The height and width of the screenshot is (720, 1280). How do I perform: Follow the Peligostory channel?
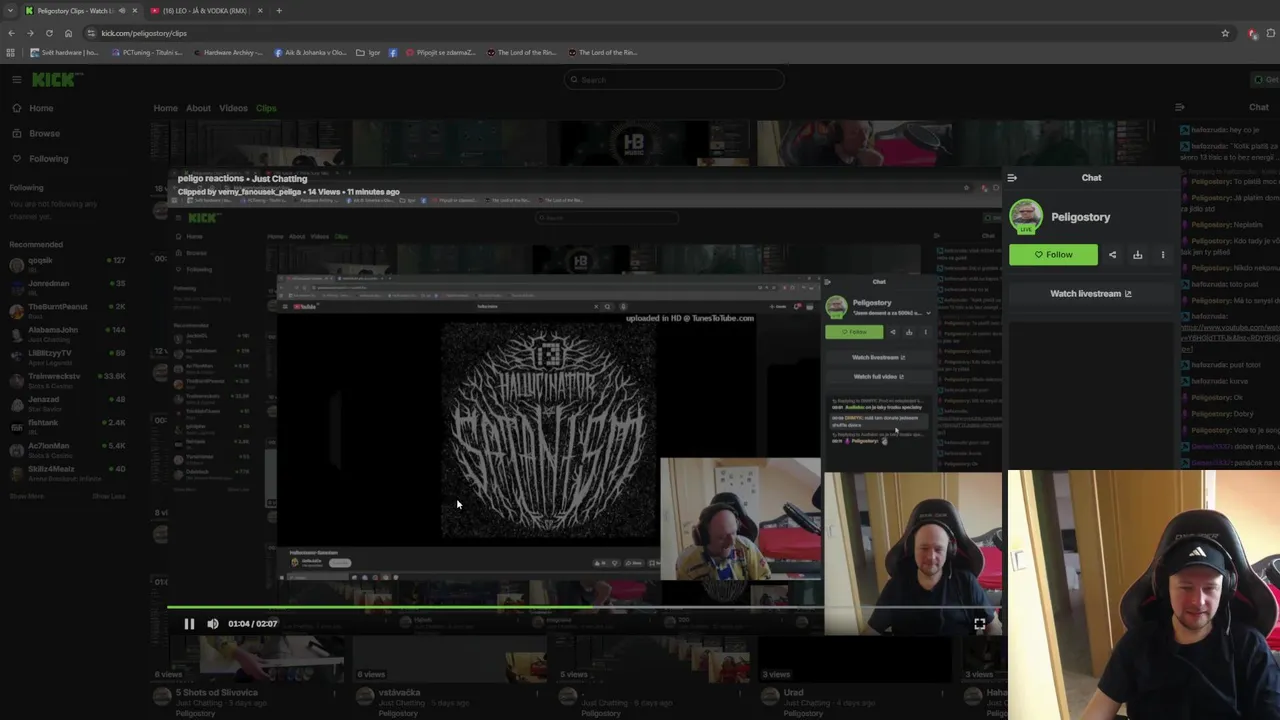coord(1053,255)
